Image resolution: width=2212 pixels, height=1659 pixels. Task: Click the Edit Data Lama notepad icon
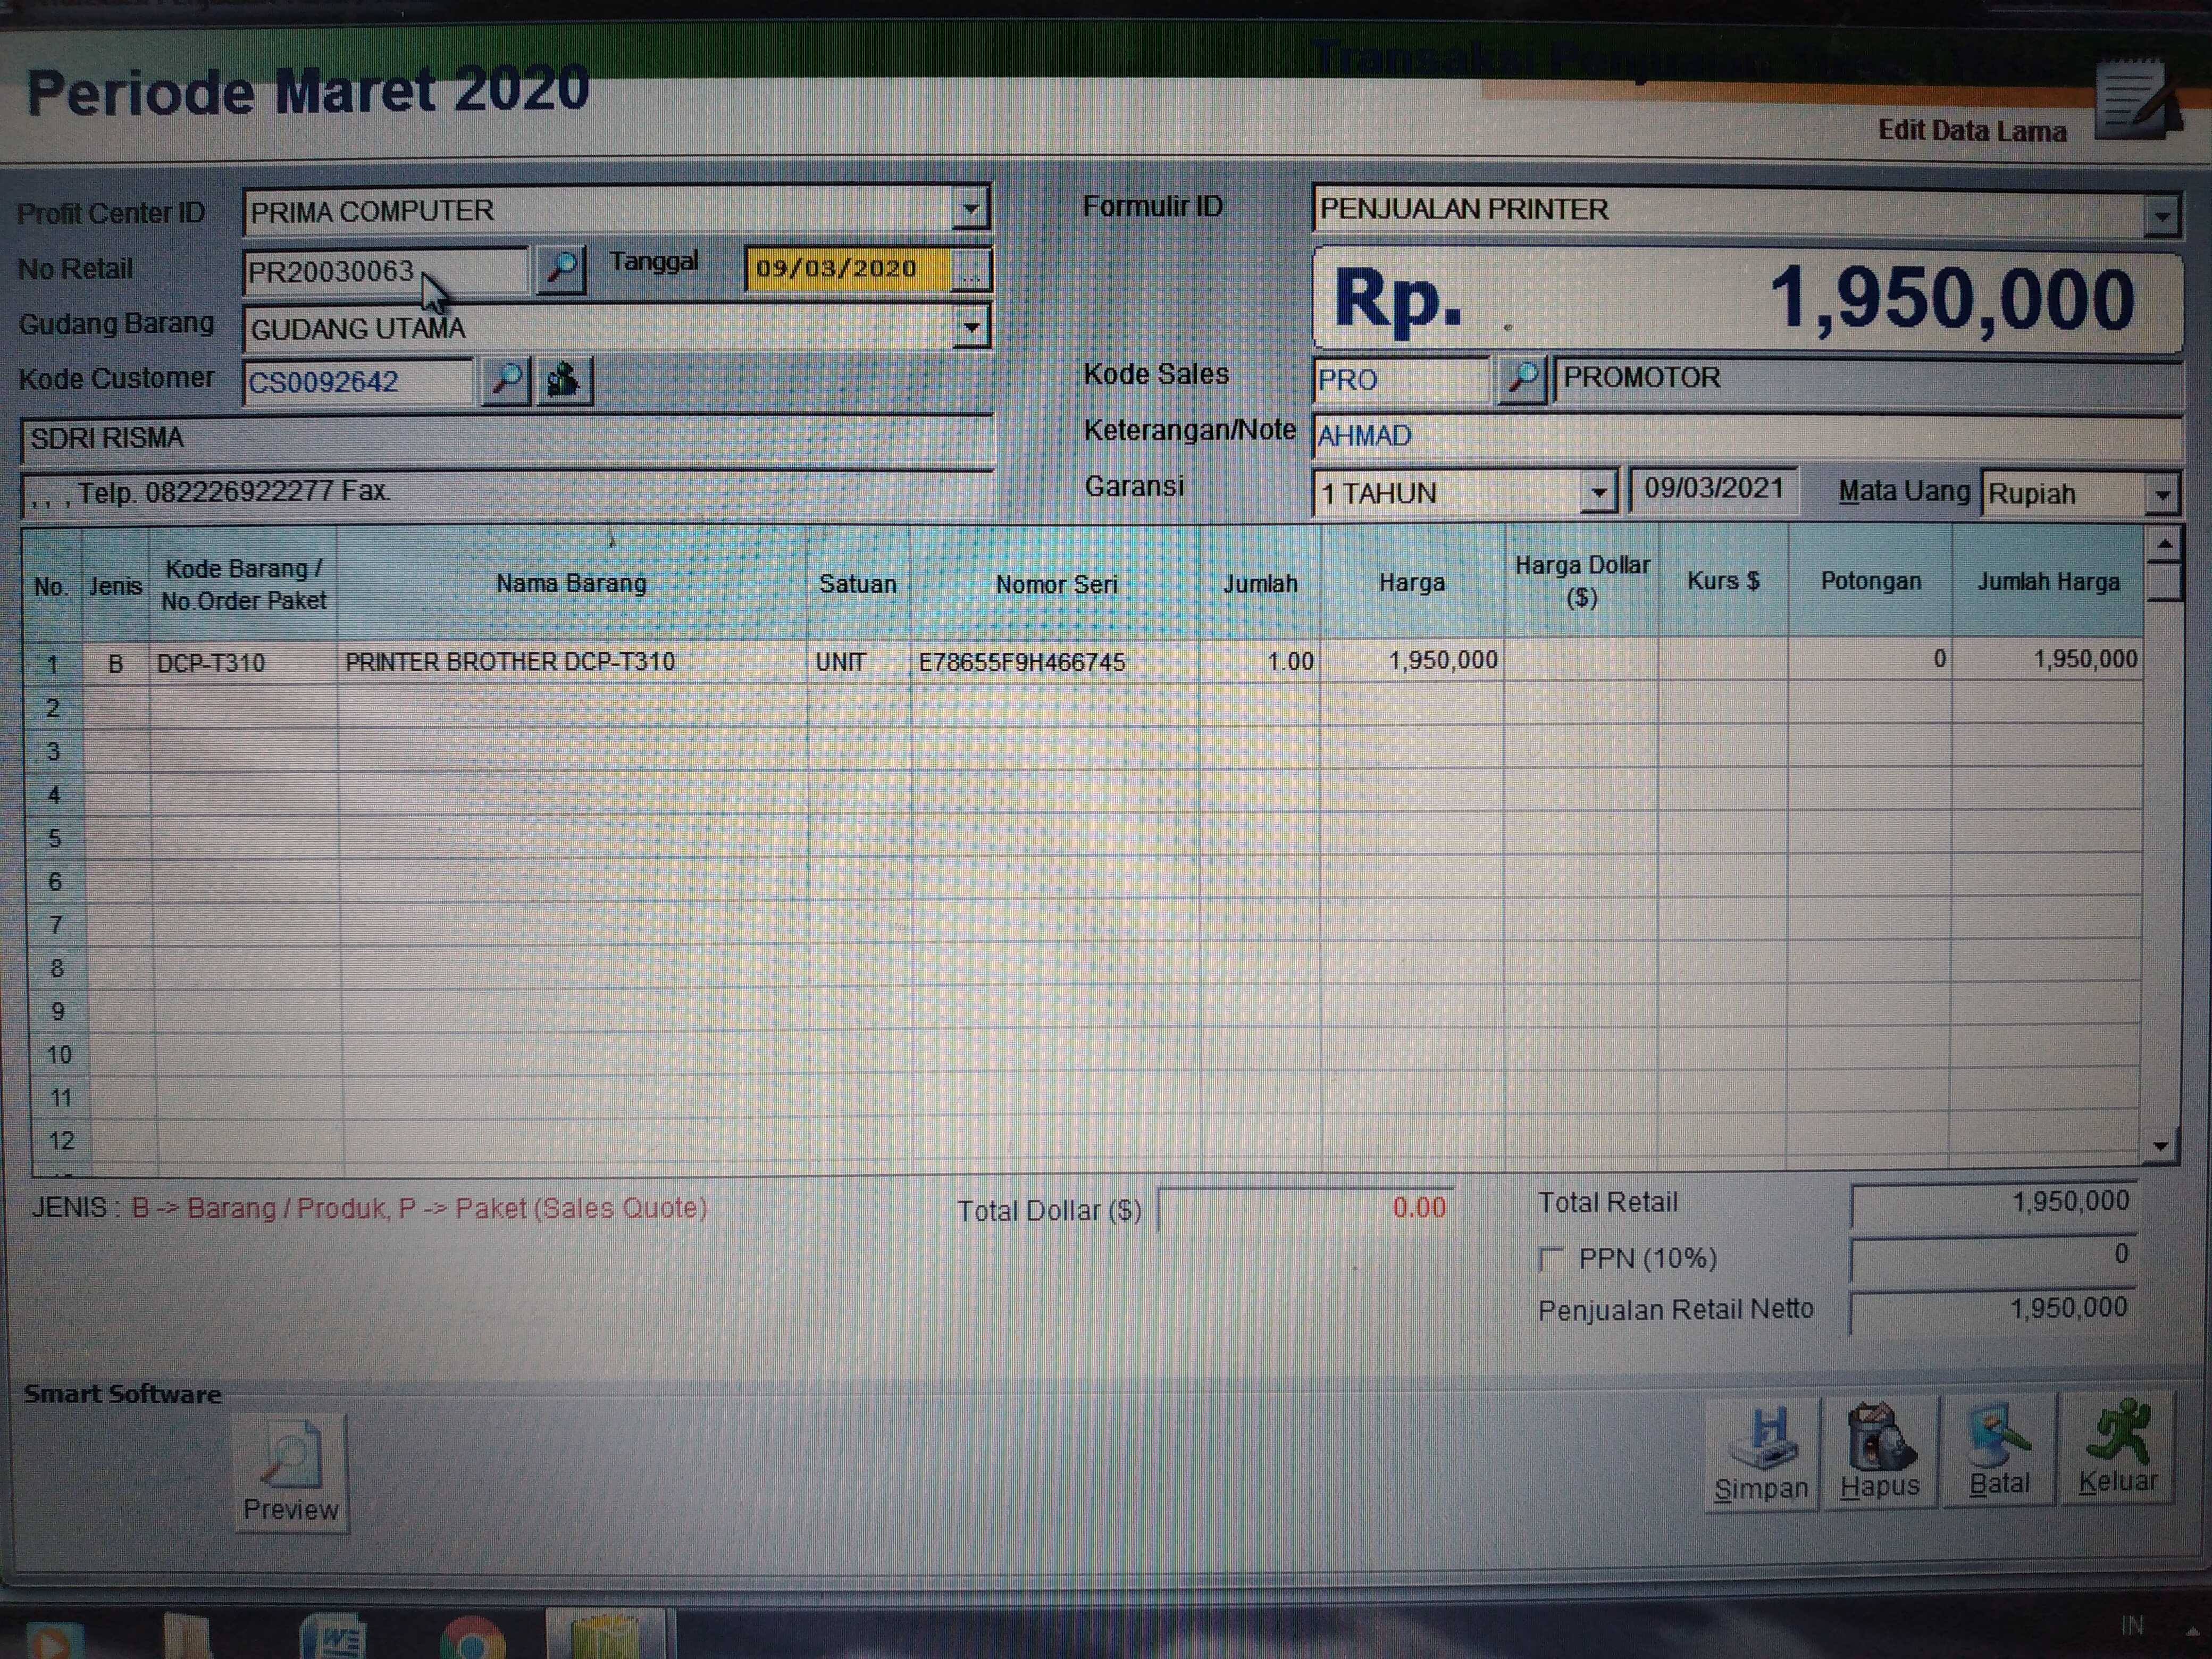point(2134,100)
